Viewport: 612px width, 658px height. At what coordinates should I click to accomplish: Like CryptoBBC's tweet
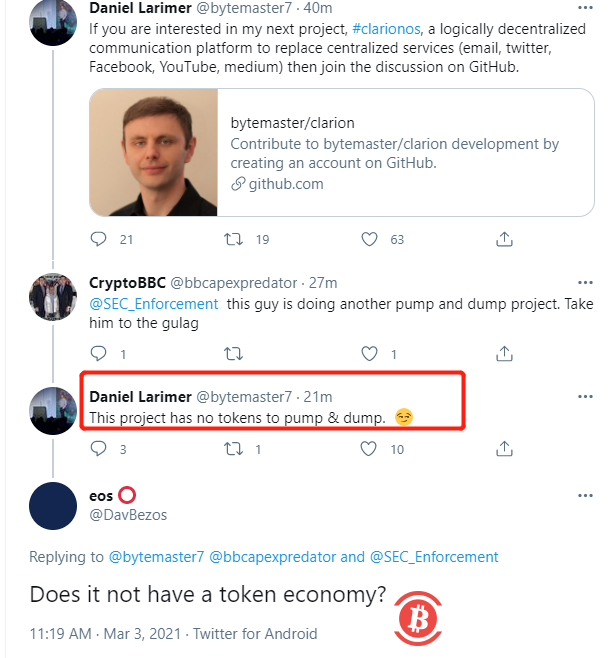coord(369,353)
